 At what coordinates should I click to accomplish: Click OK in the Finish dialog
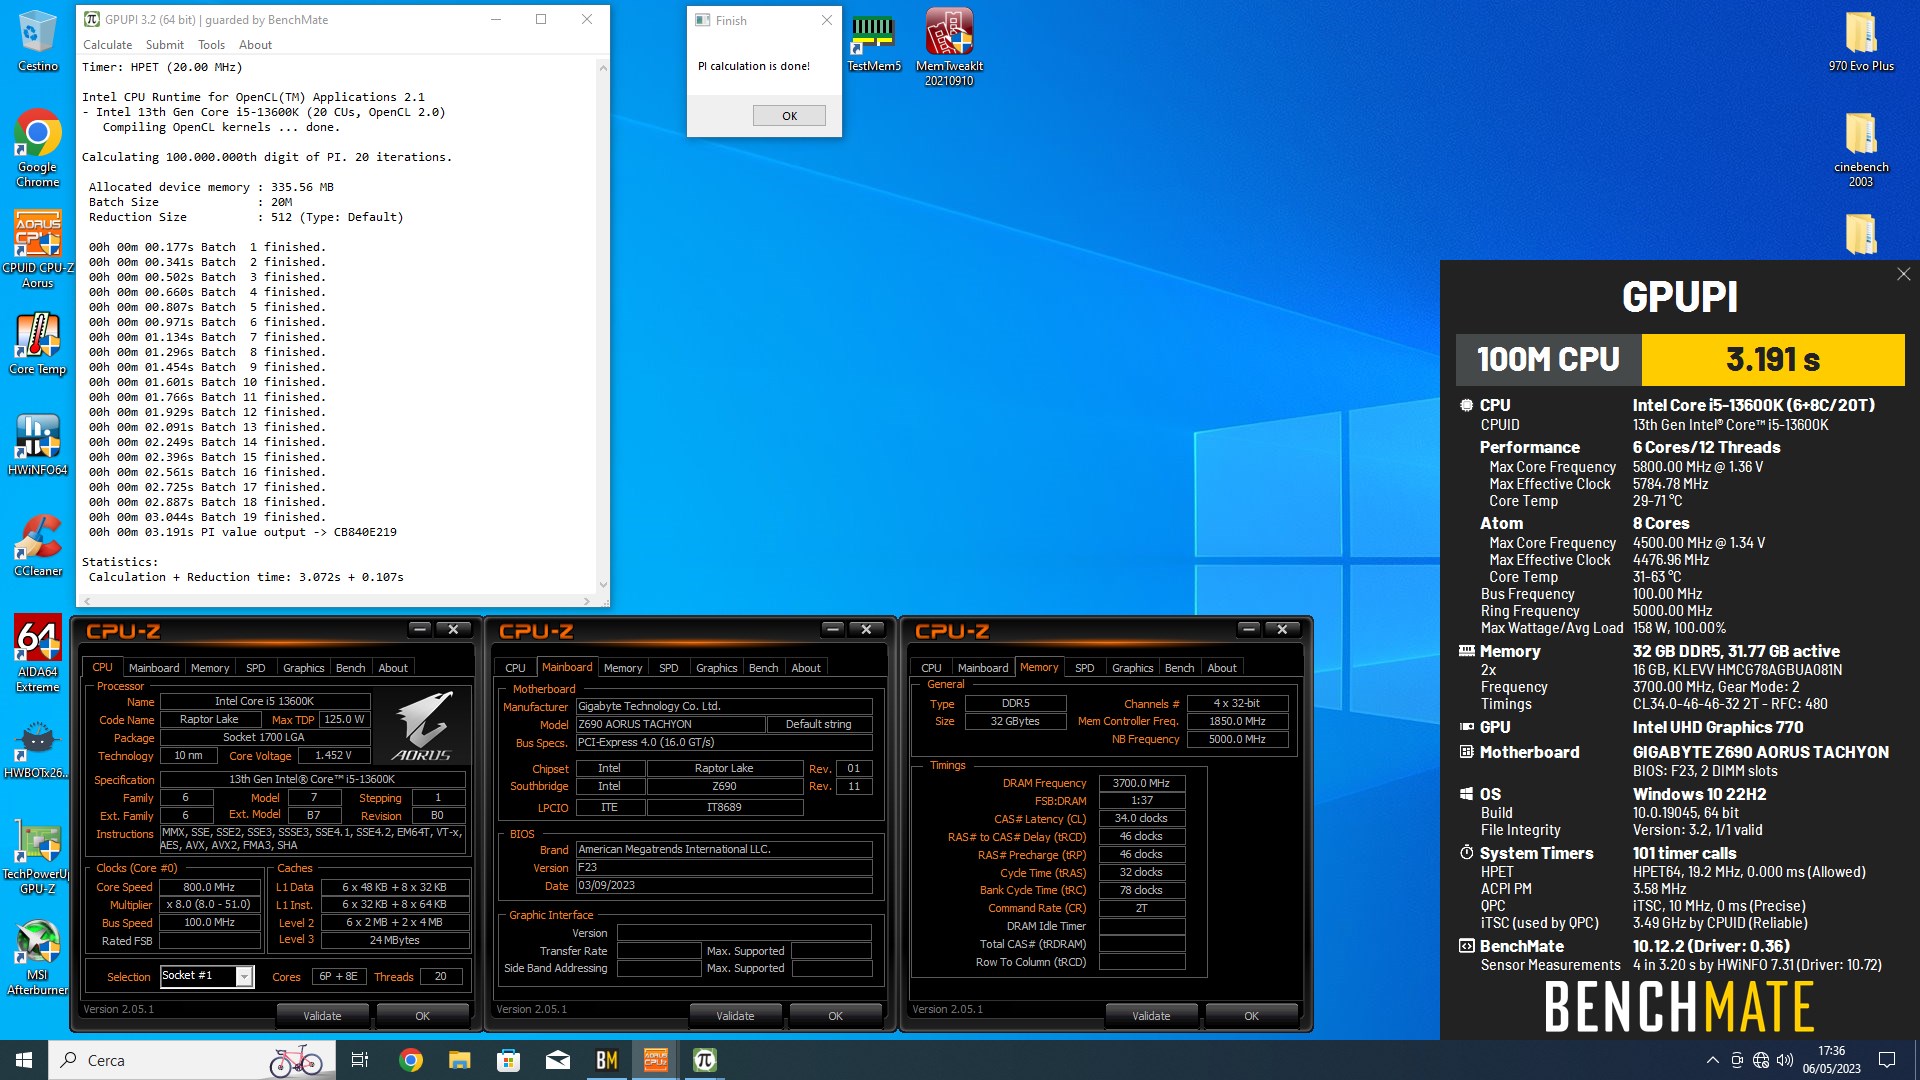(789, 116)
